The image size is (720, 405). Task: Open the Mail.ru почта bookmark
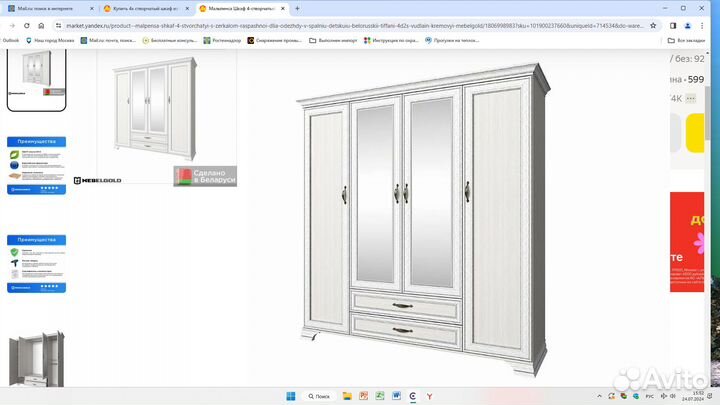click(108, 40)
